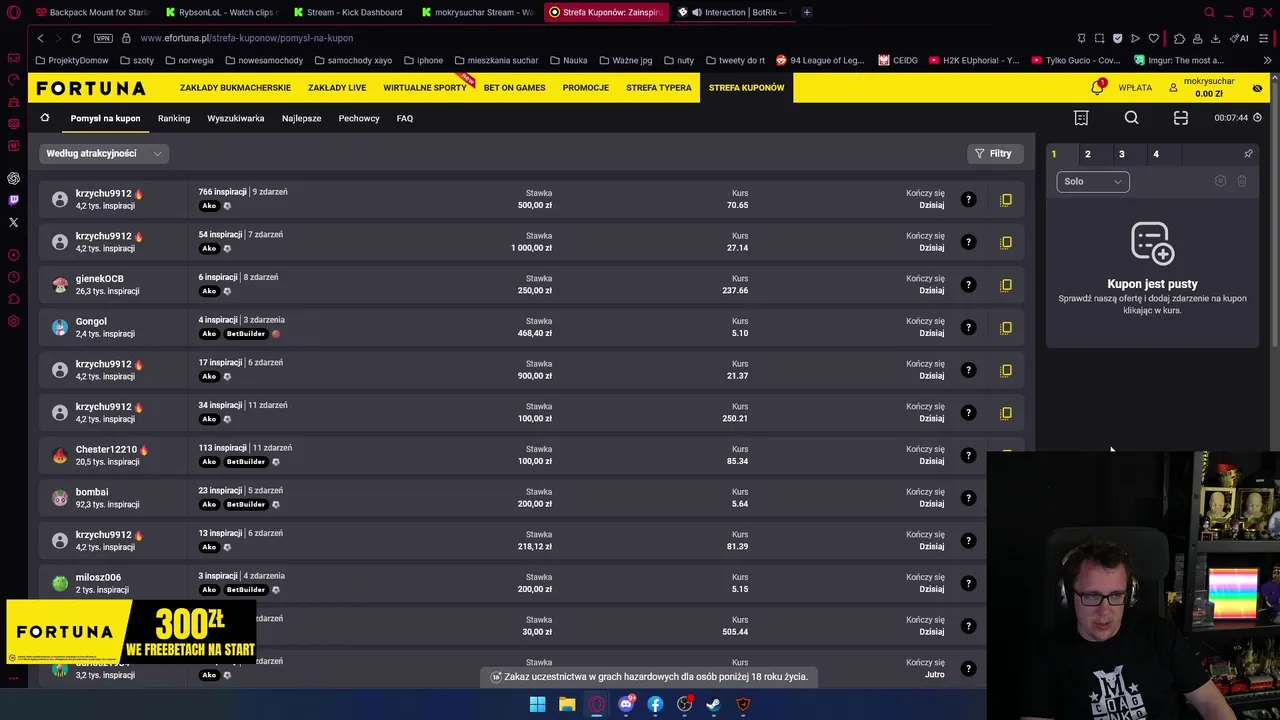Screen dimensions: 1280x720
Task: Open the Filtry filter button
Action: click(x=994, y=153)
